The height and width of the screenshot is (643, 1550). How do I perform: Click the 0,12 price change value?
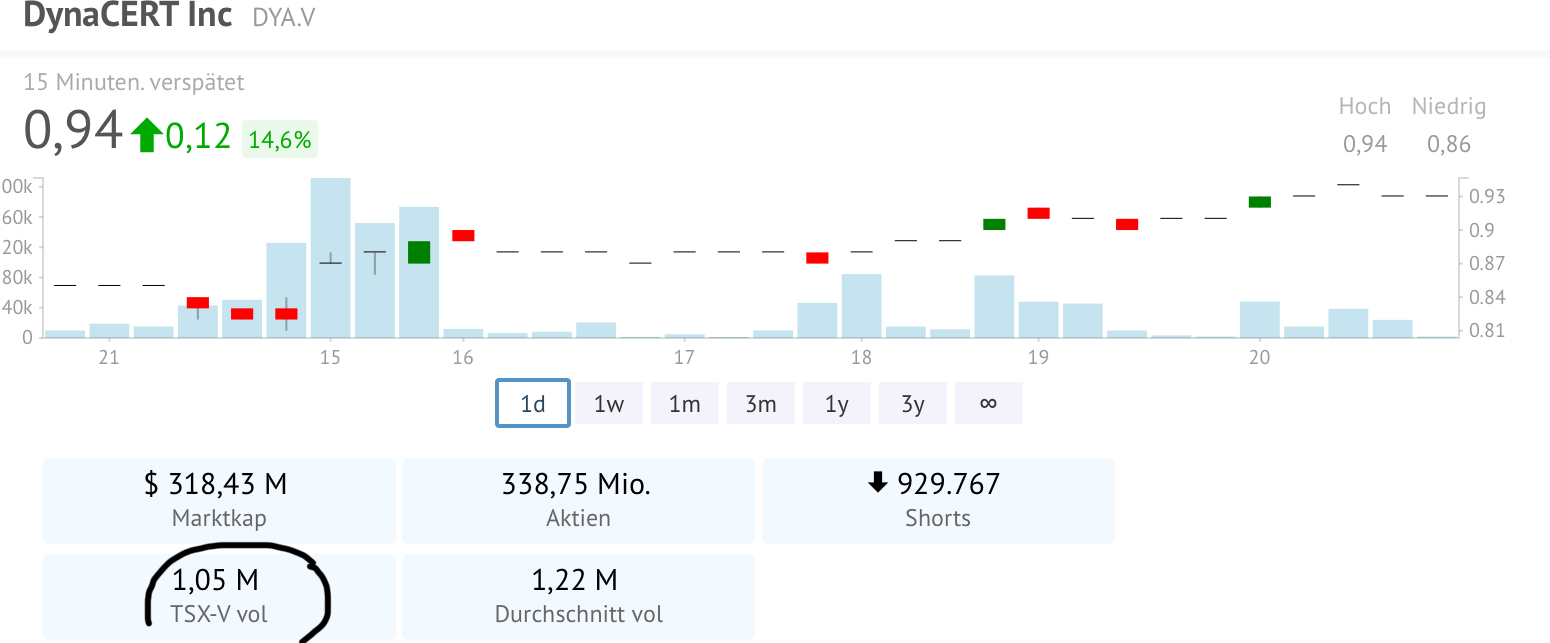pyautogui.click(x=198, y=136)
